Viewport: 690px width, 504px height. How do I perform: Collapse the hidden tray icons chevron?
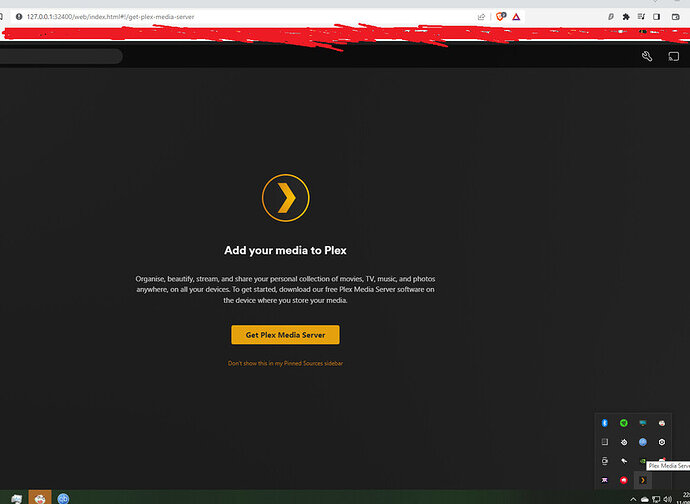pyautogui.click(x=633, y=499)
